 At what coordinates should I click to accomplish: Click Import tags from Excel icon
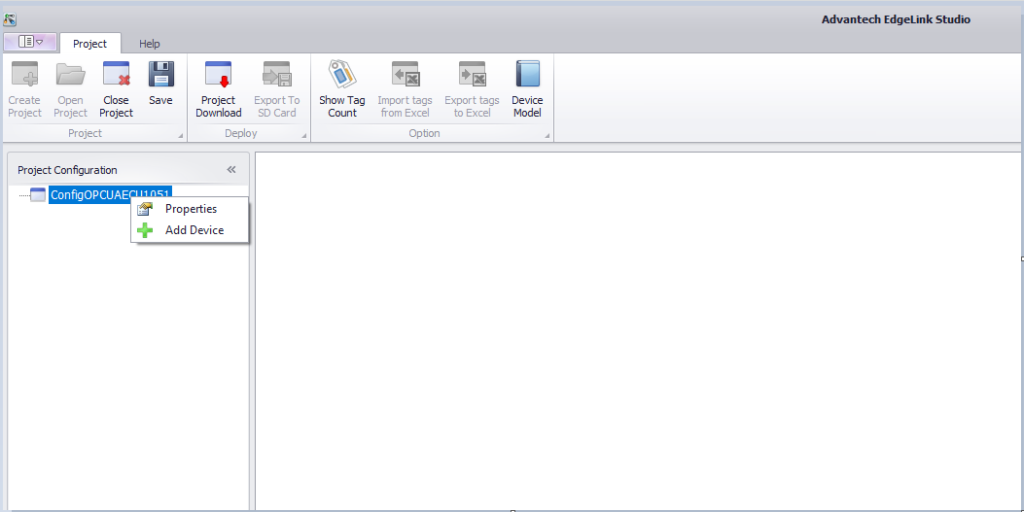click(405, 74)
